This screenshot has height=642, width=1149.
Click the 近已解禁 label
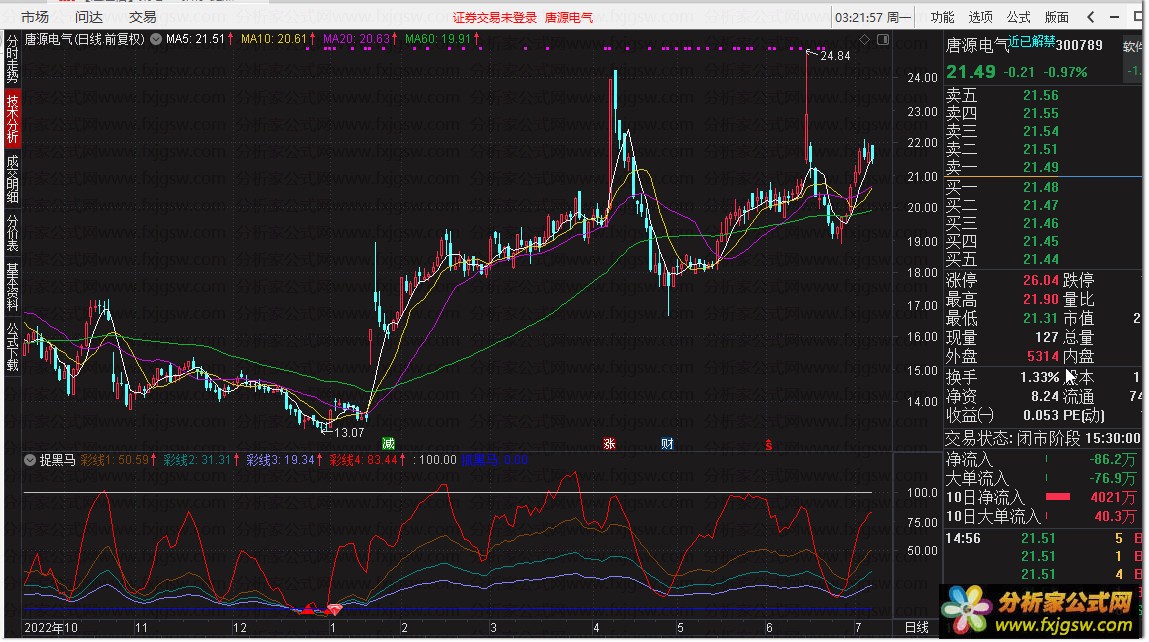pos(1032,42)
